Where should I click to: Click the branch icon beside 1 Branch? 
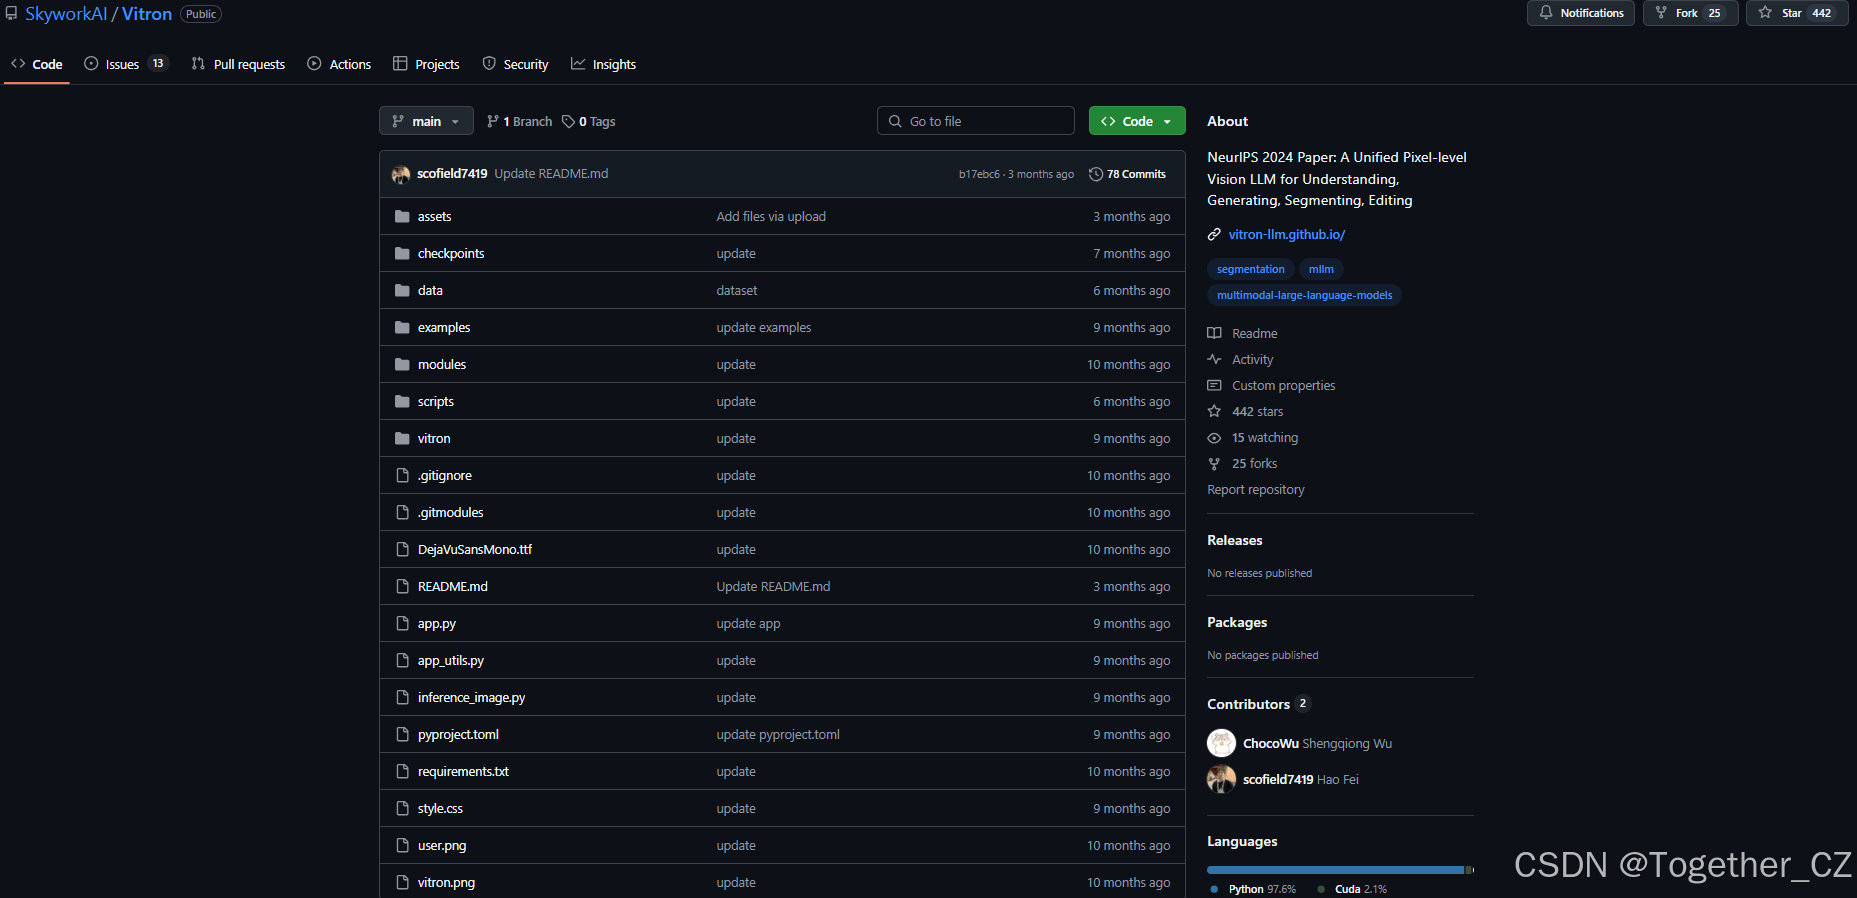(x=493, y=122)
